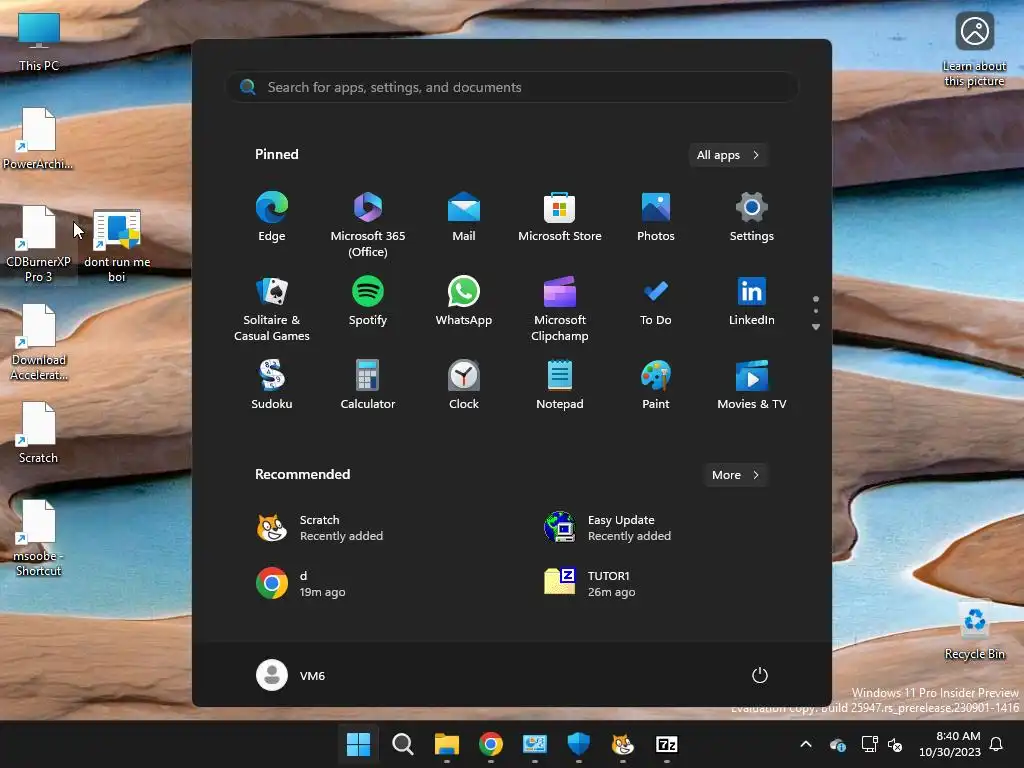This screenshot has height=768, width=1024.
Task: Select PowerArchiver desktop shortcut
Action: click(39, 140)
